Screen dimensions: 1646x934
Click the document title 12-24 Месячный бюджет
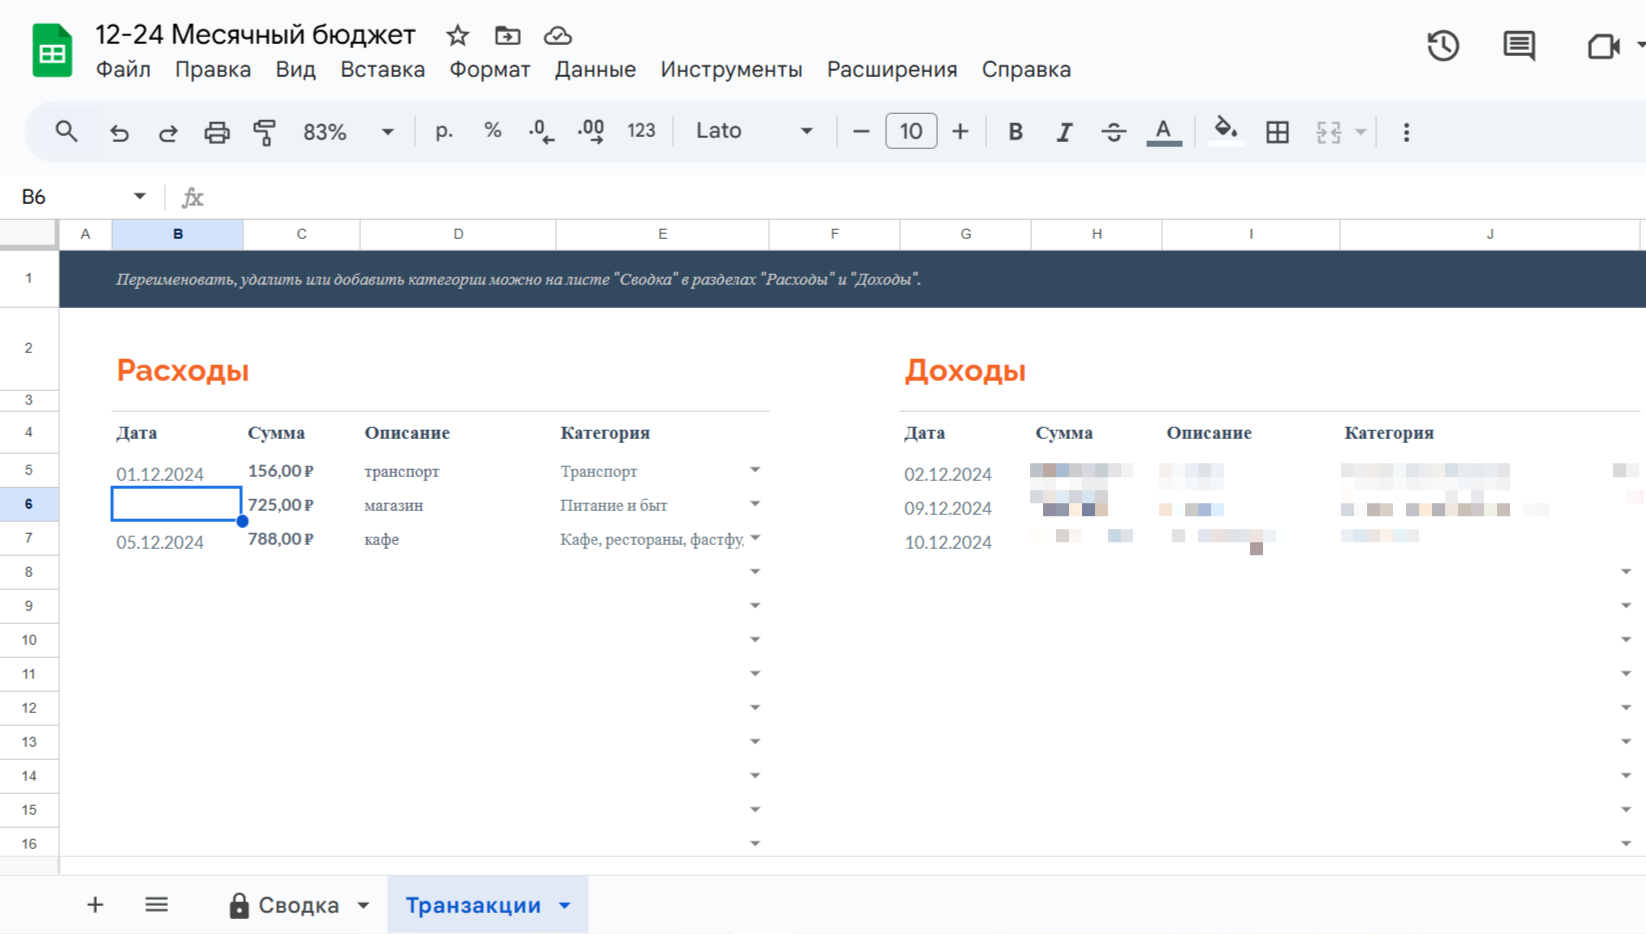255,35
